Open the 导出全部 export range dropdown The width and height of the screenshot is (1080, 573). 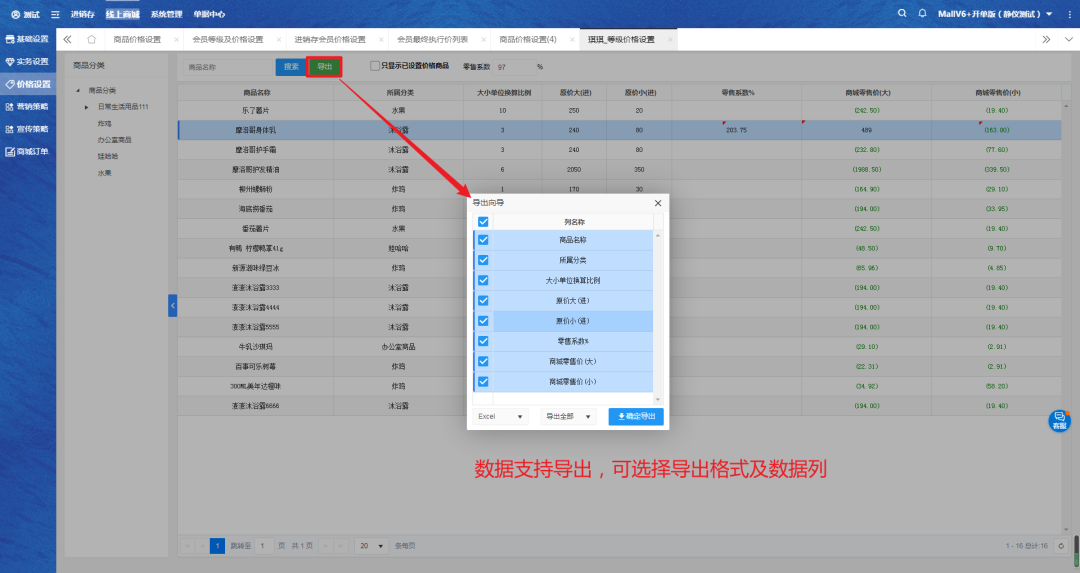click(x=568, y=416)
